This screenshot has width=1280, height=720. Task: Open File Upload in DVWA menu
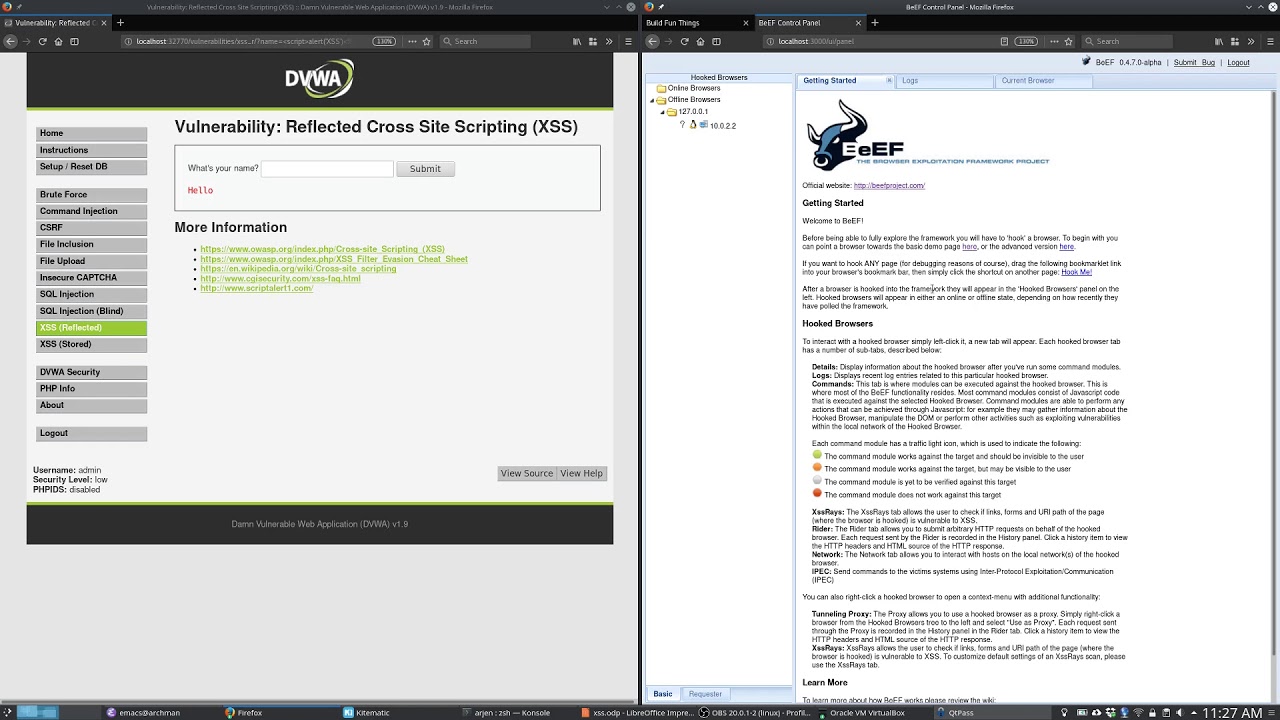[91, 261]
